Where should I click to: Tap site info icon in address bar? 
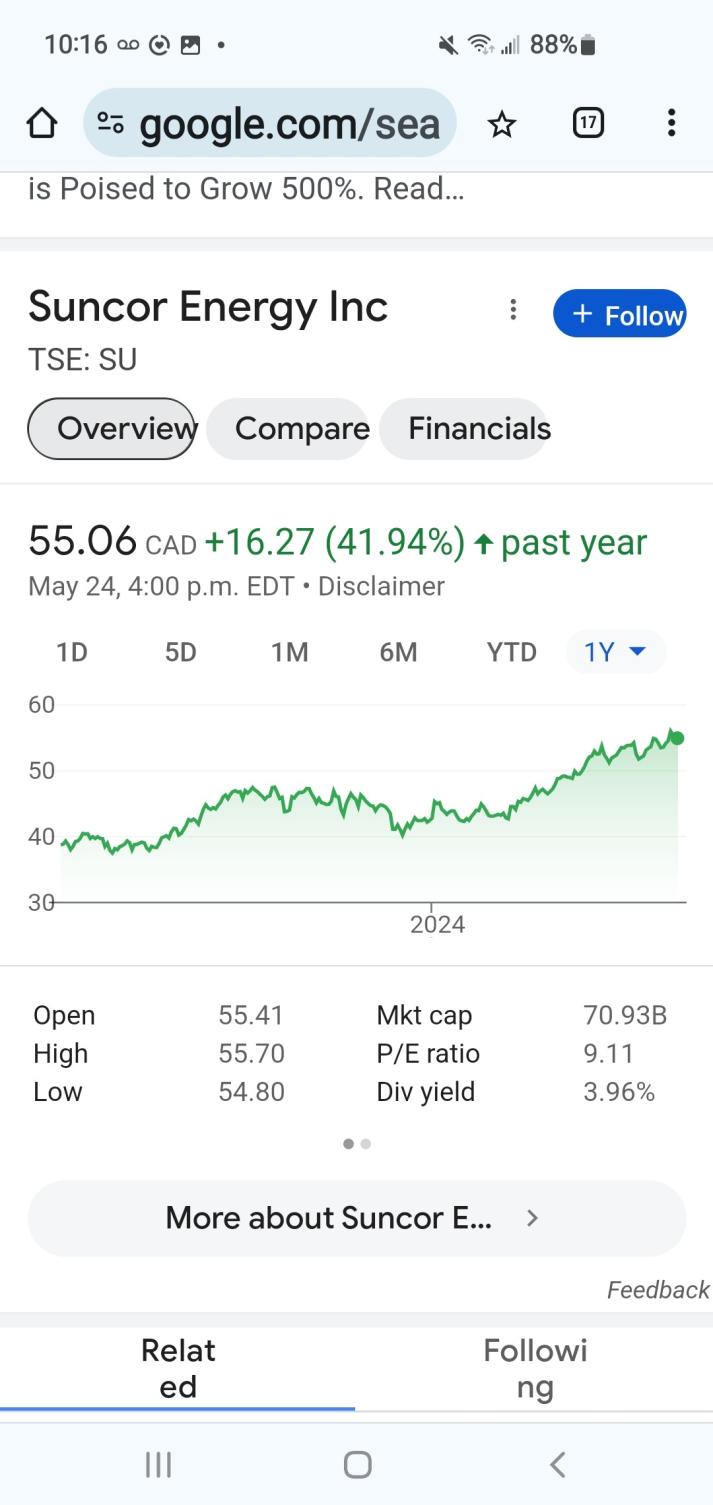point(110,124)
